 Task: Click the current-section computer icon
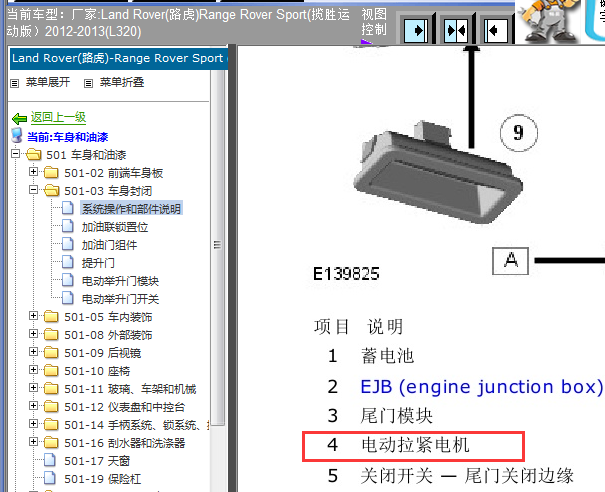pos(17,136)
